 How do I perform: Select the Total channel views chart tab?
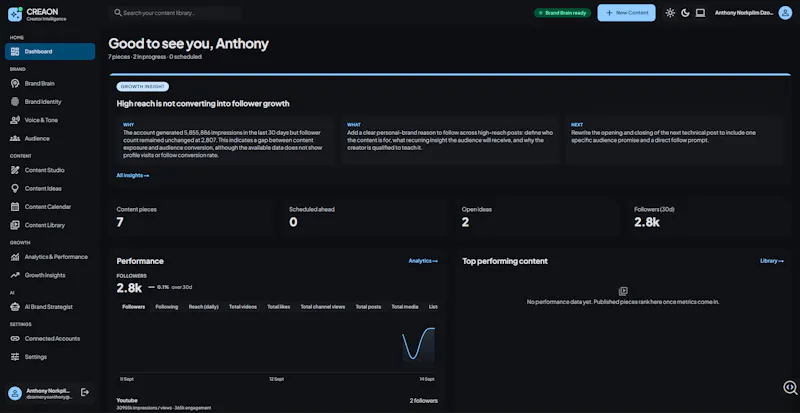(322, 307)
